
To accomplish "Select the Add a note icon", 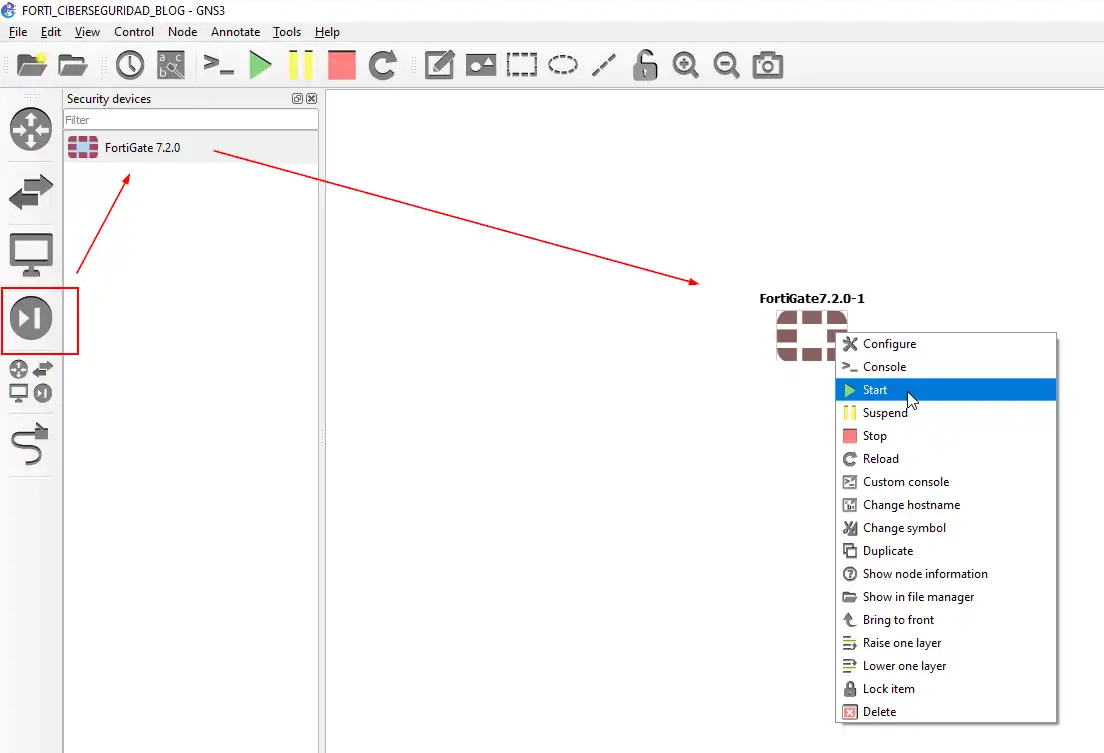I will 439,65.
